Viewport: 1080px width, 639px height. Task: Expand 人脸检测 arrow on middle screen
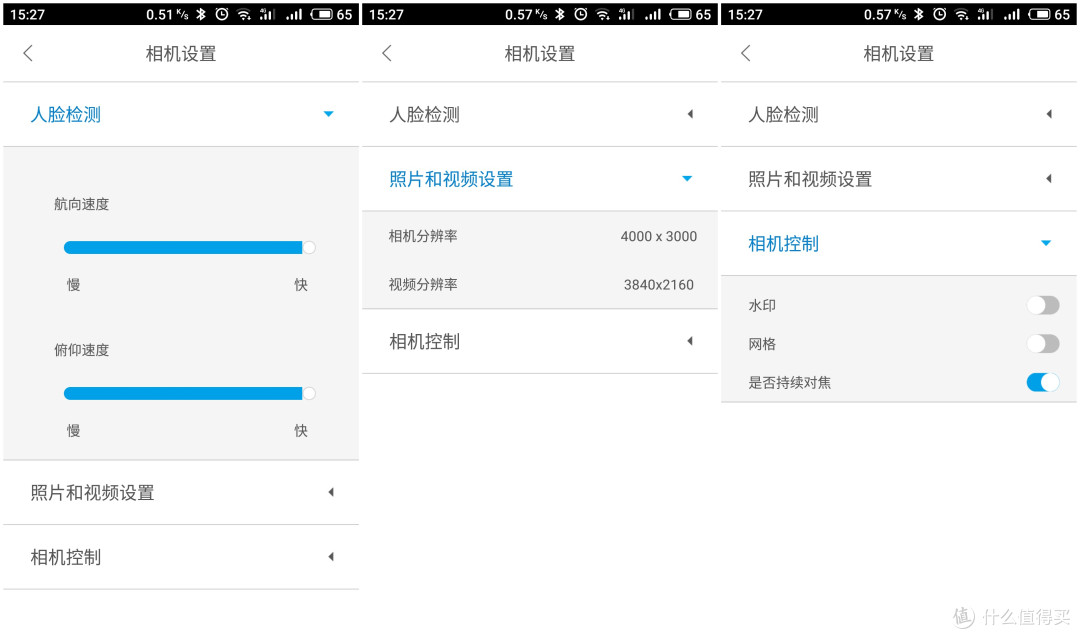coord(690,114)
